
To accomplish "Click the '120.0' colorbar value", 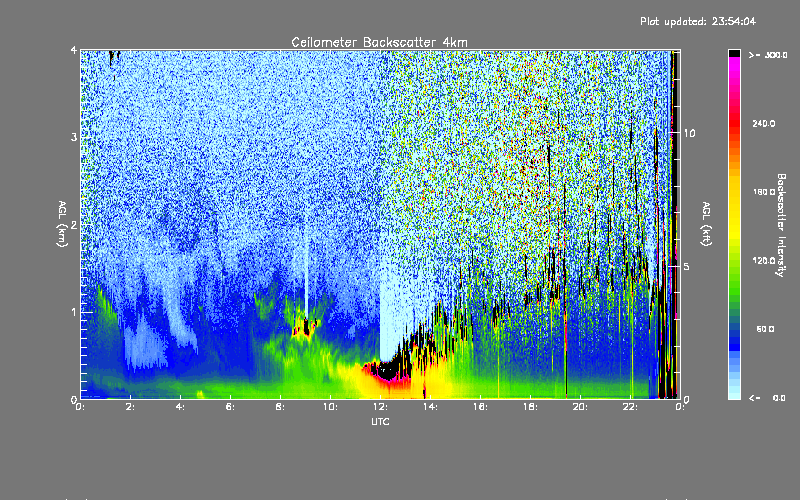I will [764, 261].
